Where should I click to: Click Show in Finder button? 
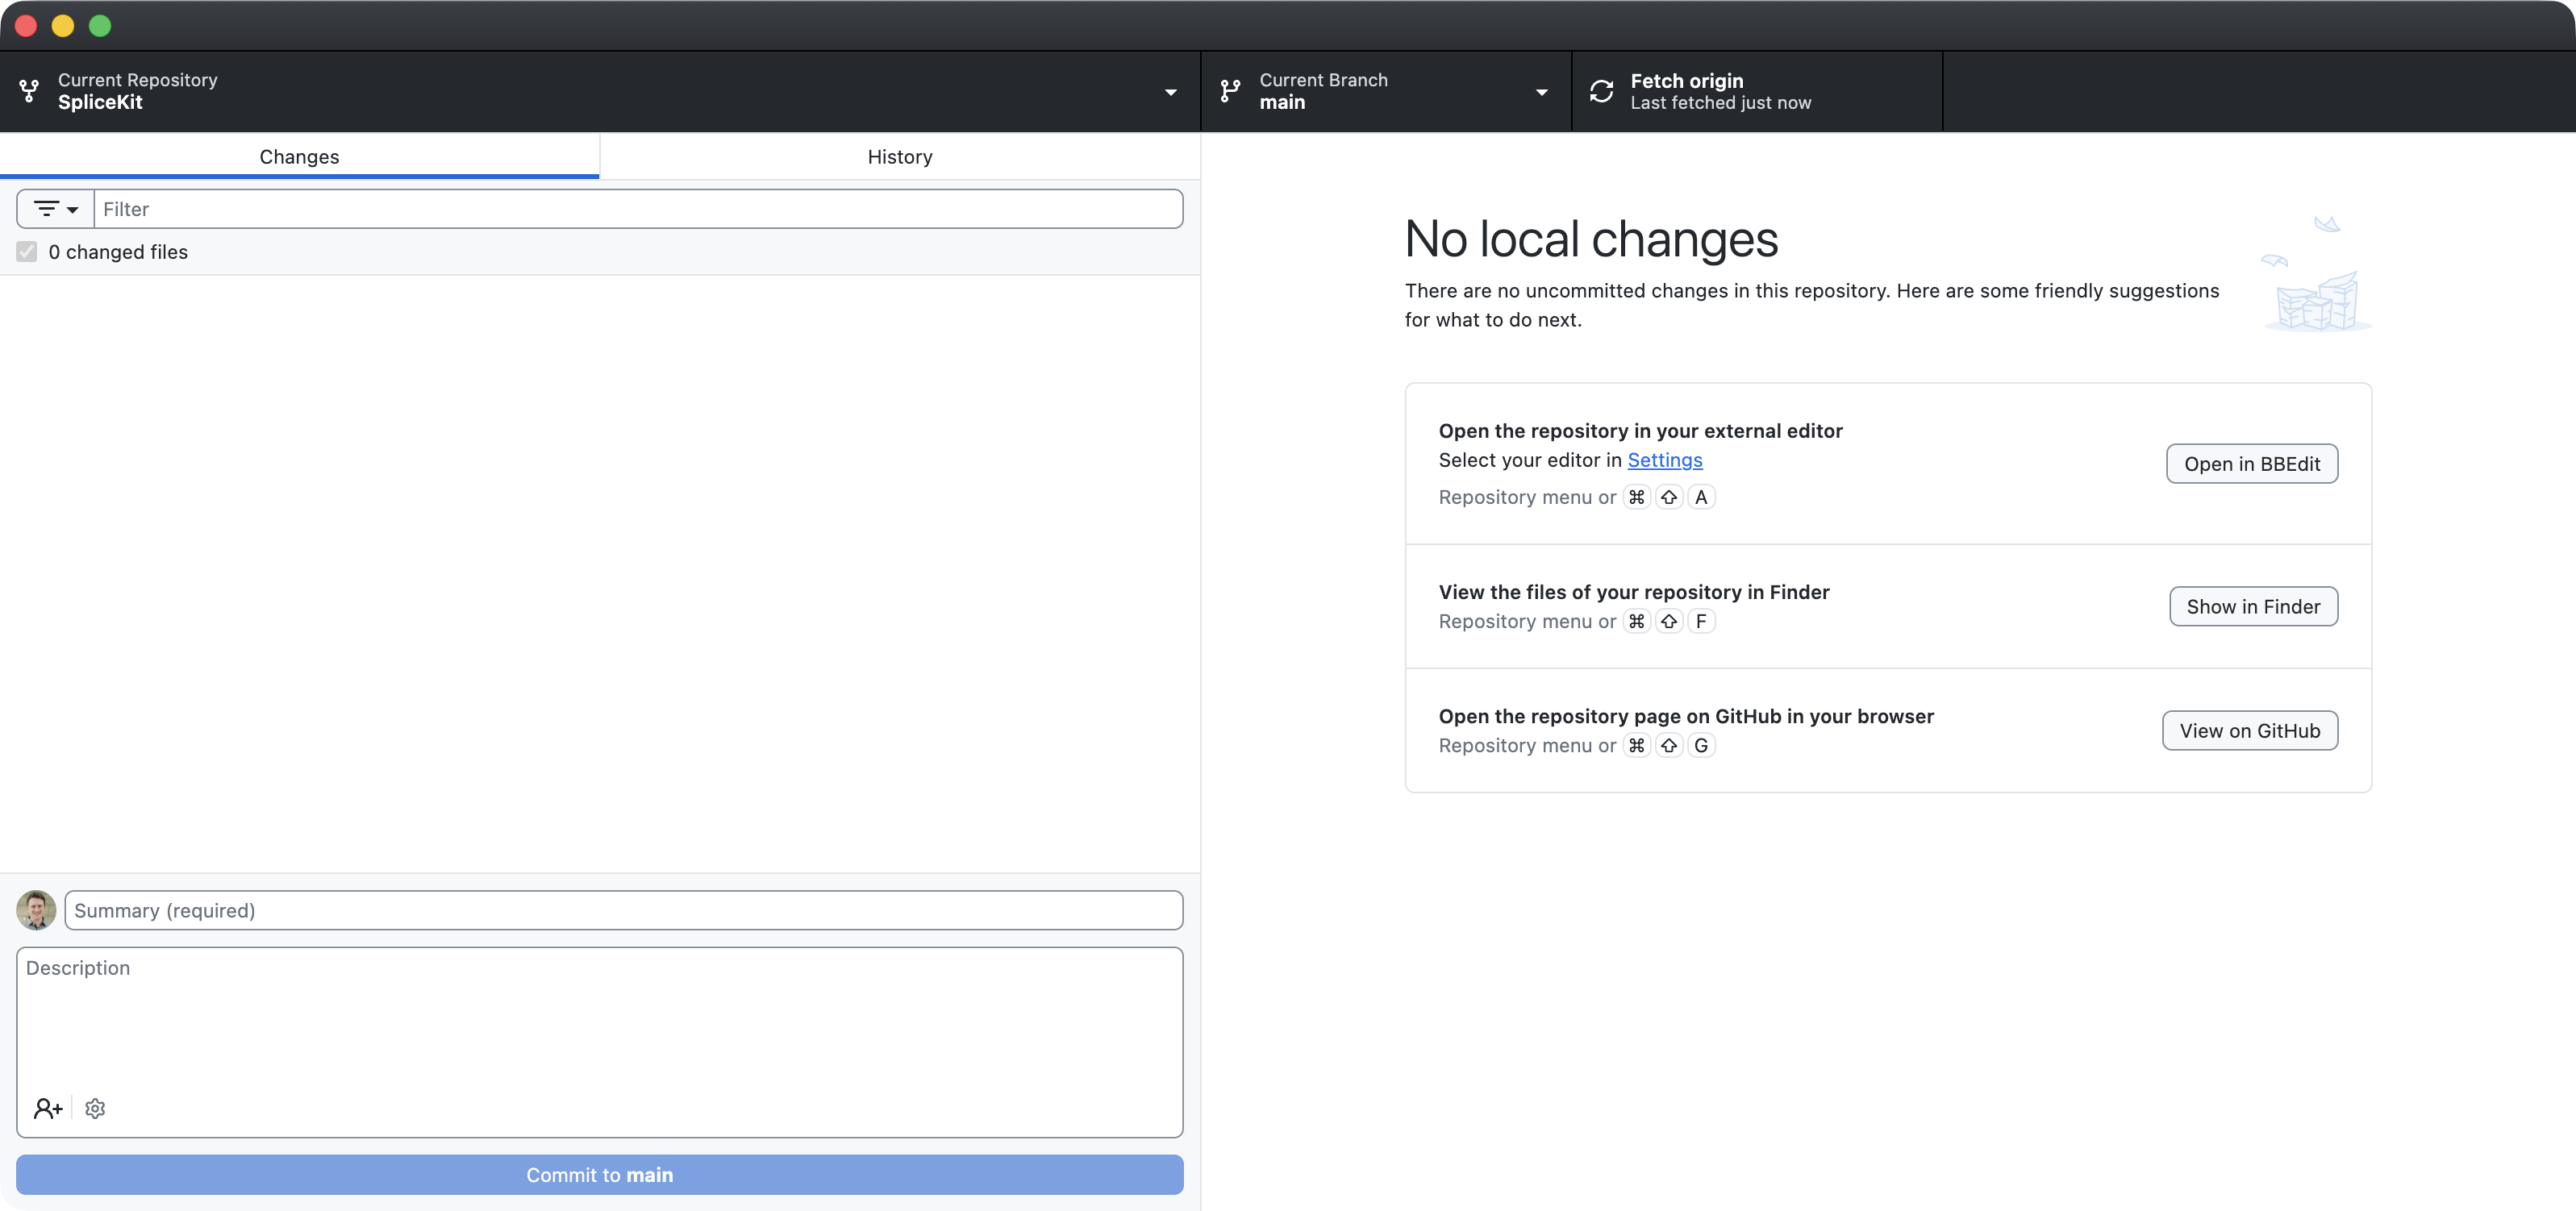[x=2252, y=607]
